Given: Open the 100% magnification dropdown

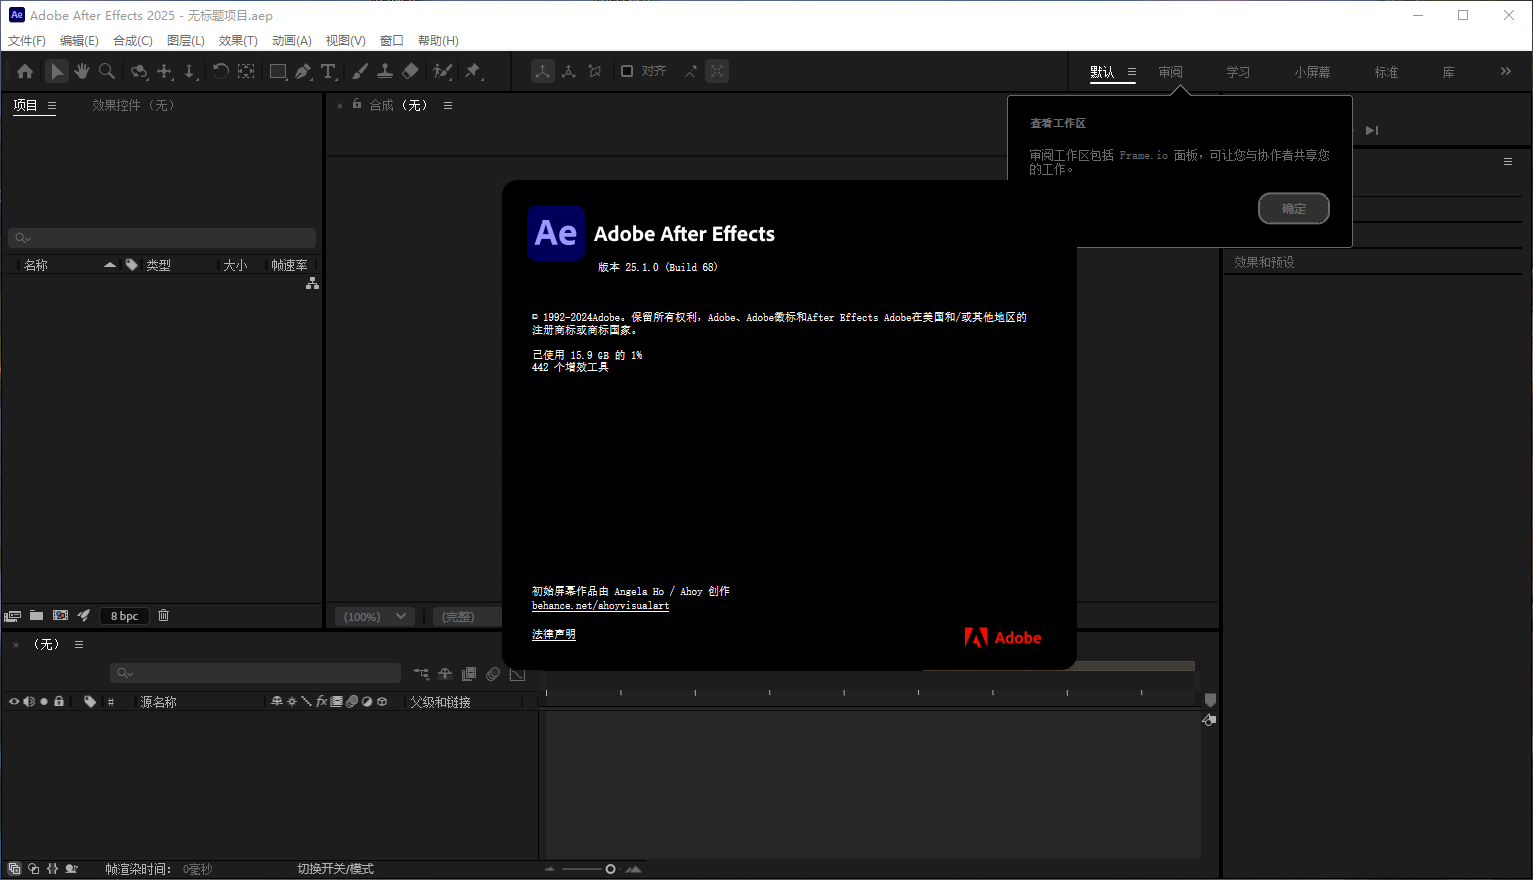Looking at the screenshot, I should [374, 616].
